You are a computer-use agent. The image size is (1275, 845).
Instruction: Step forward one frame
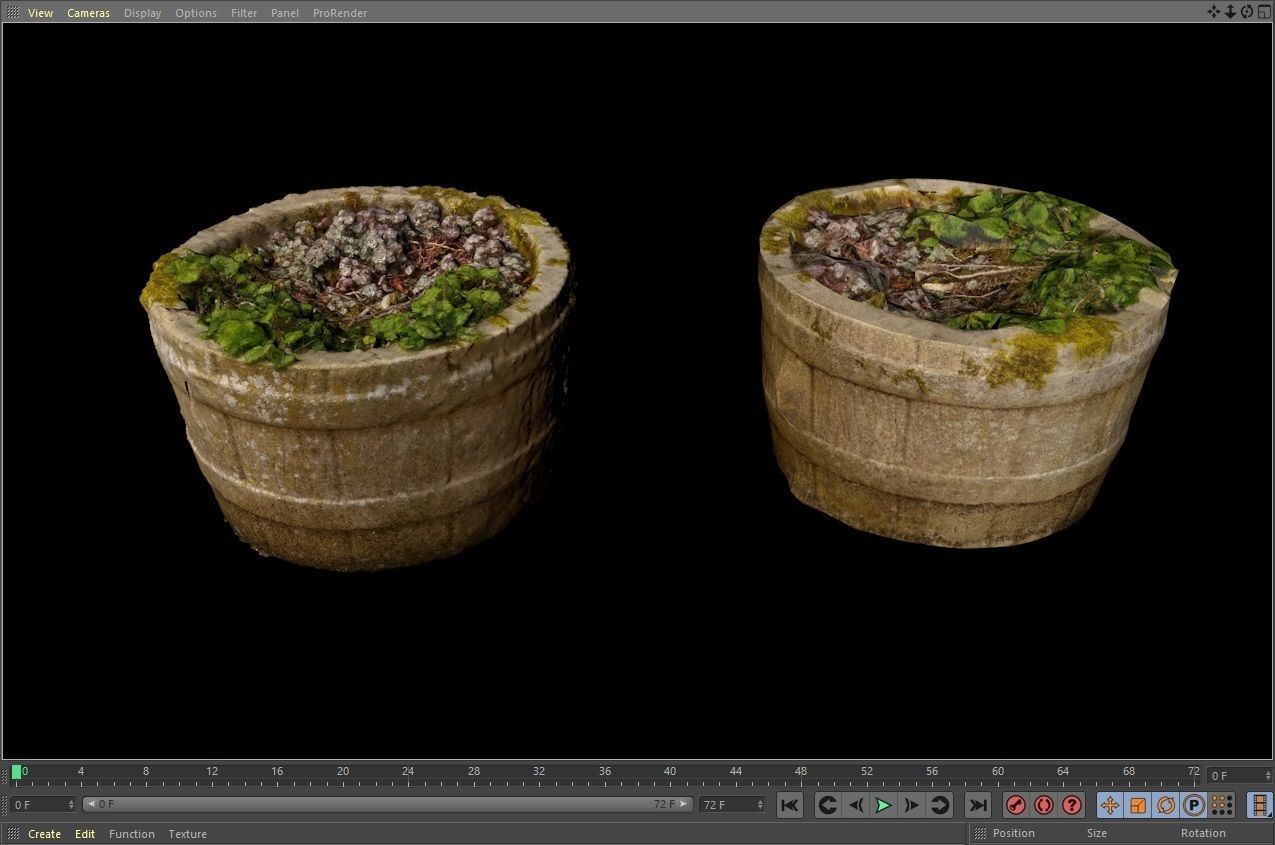tap(911, 805)
